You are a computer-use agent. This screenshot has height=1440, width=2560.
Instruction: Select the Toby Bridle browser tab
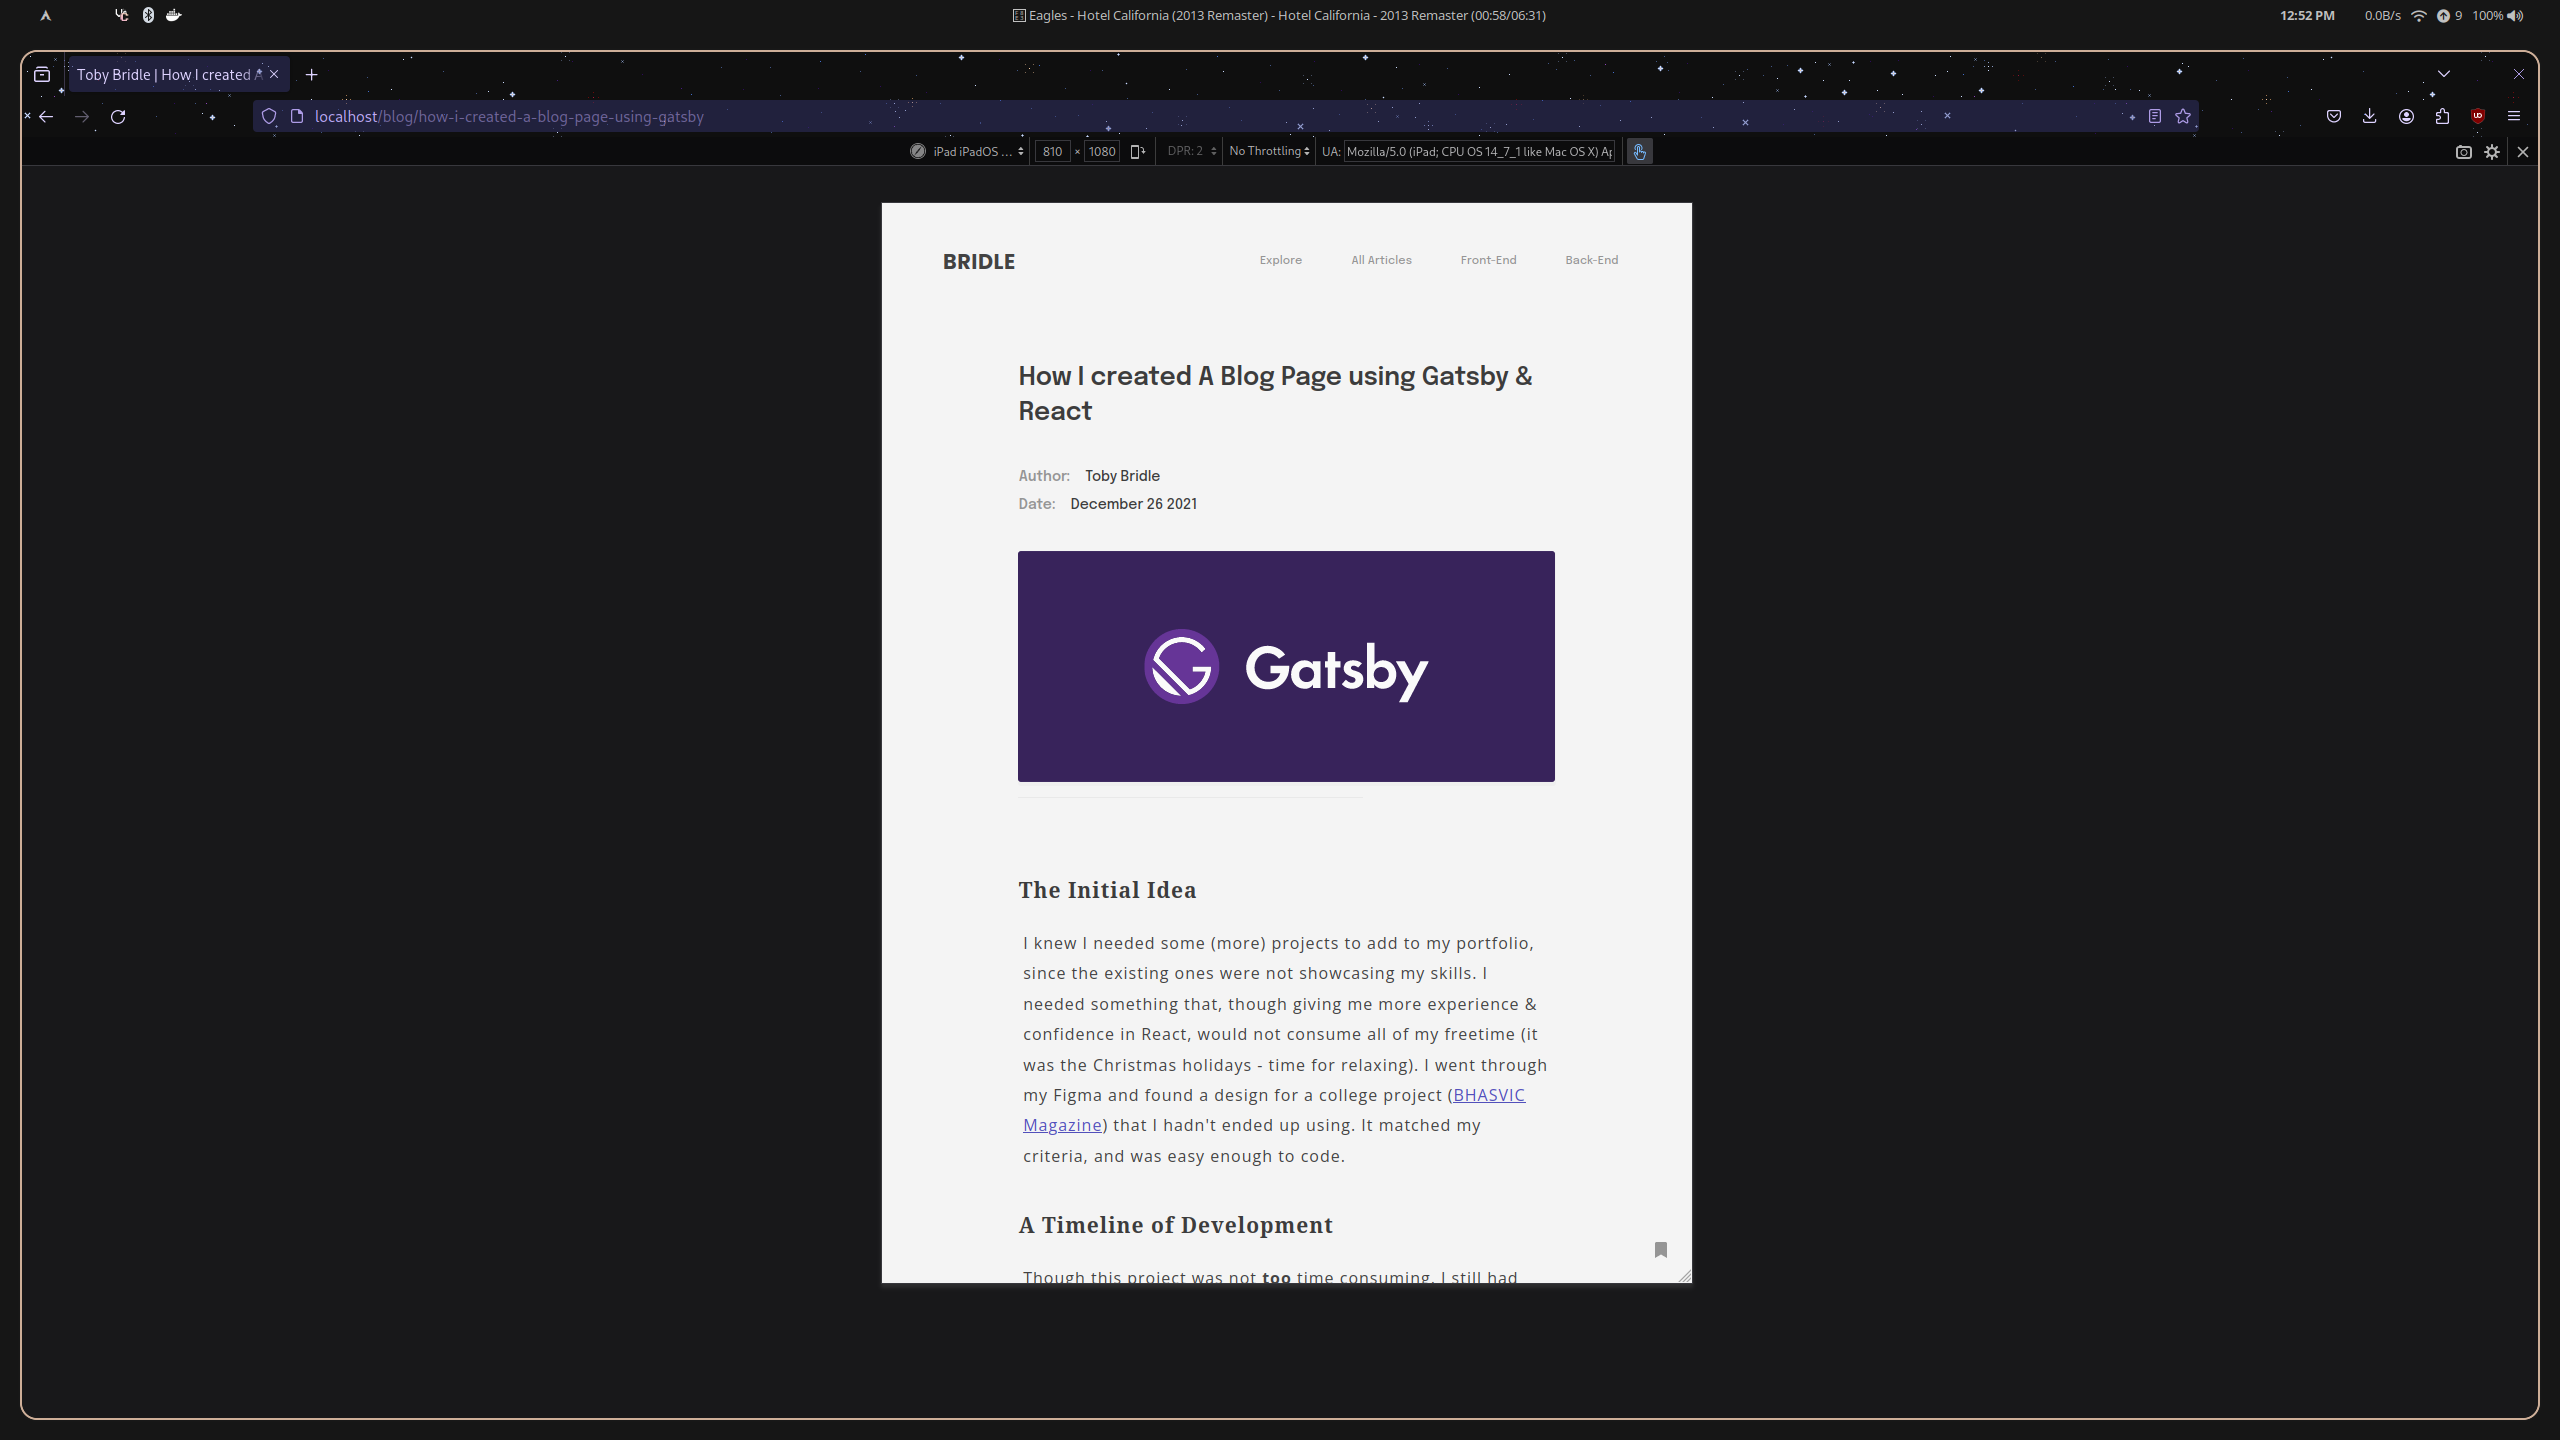point(178,75)
